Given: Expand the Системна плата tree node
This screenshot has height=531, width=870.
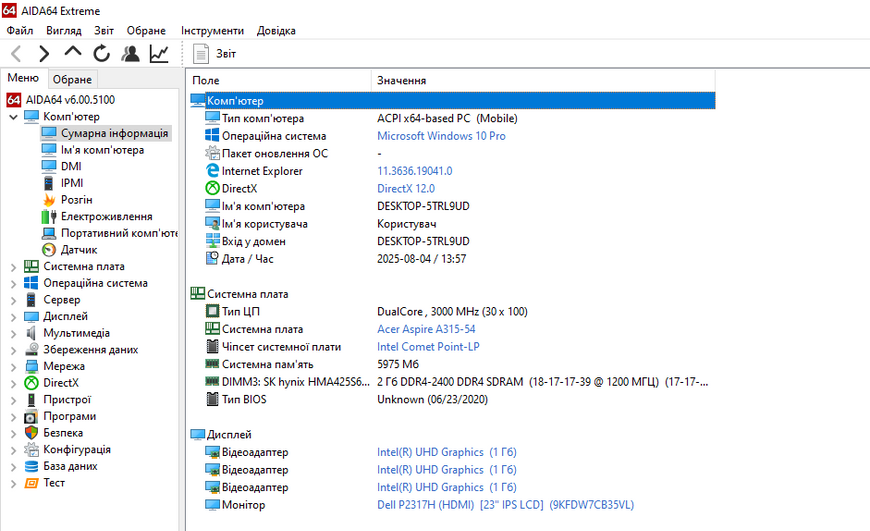Looking at the screenshot, I should [x=14, y=267].
